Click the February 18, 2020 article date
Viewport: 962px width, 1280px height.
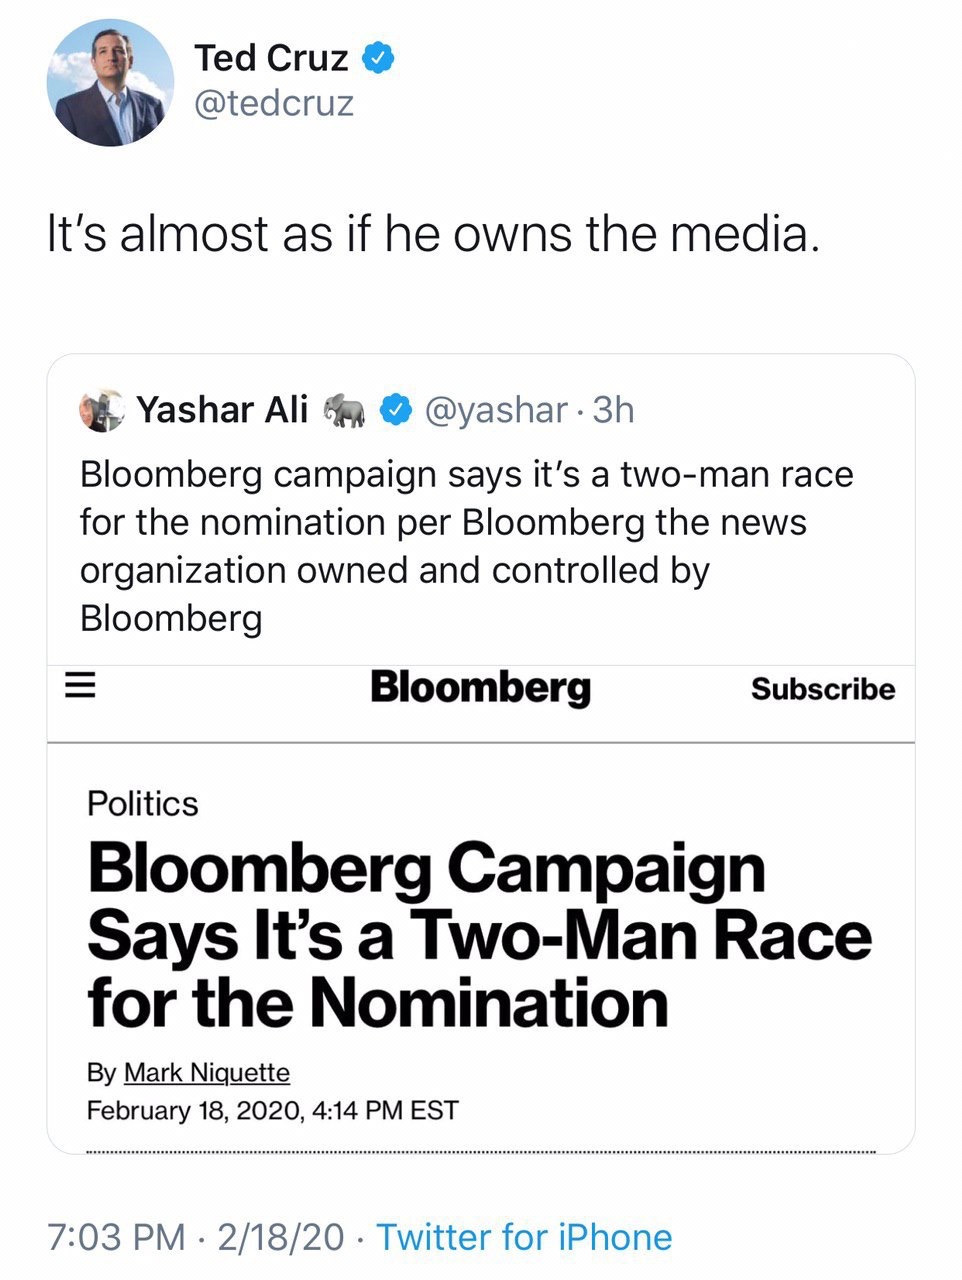(272, 1111)
